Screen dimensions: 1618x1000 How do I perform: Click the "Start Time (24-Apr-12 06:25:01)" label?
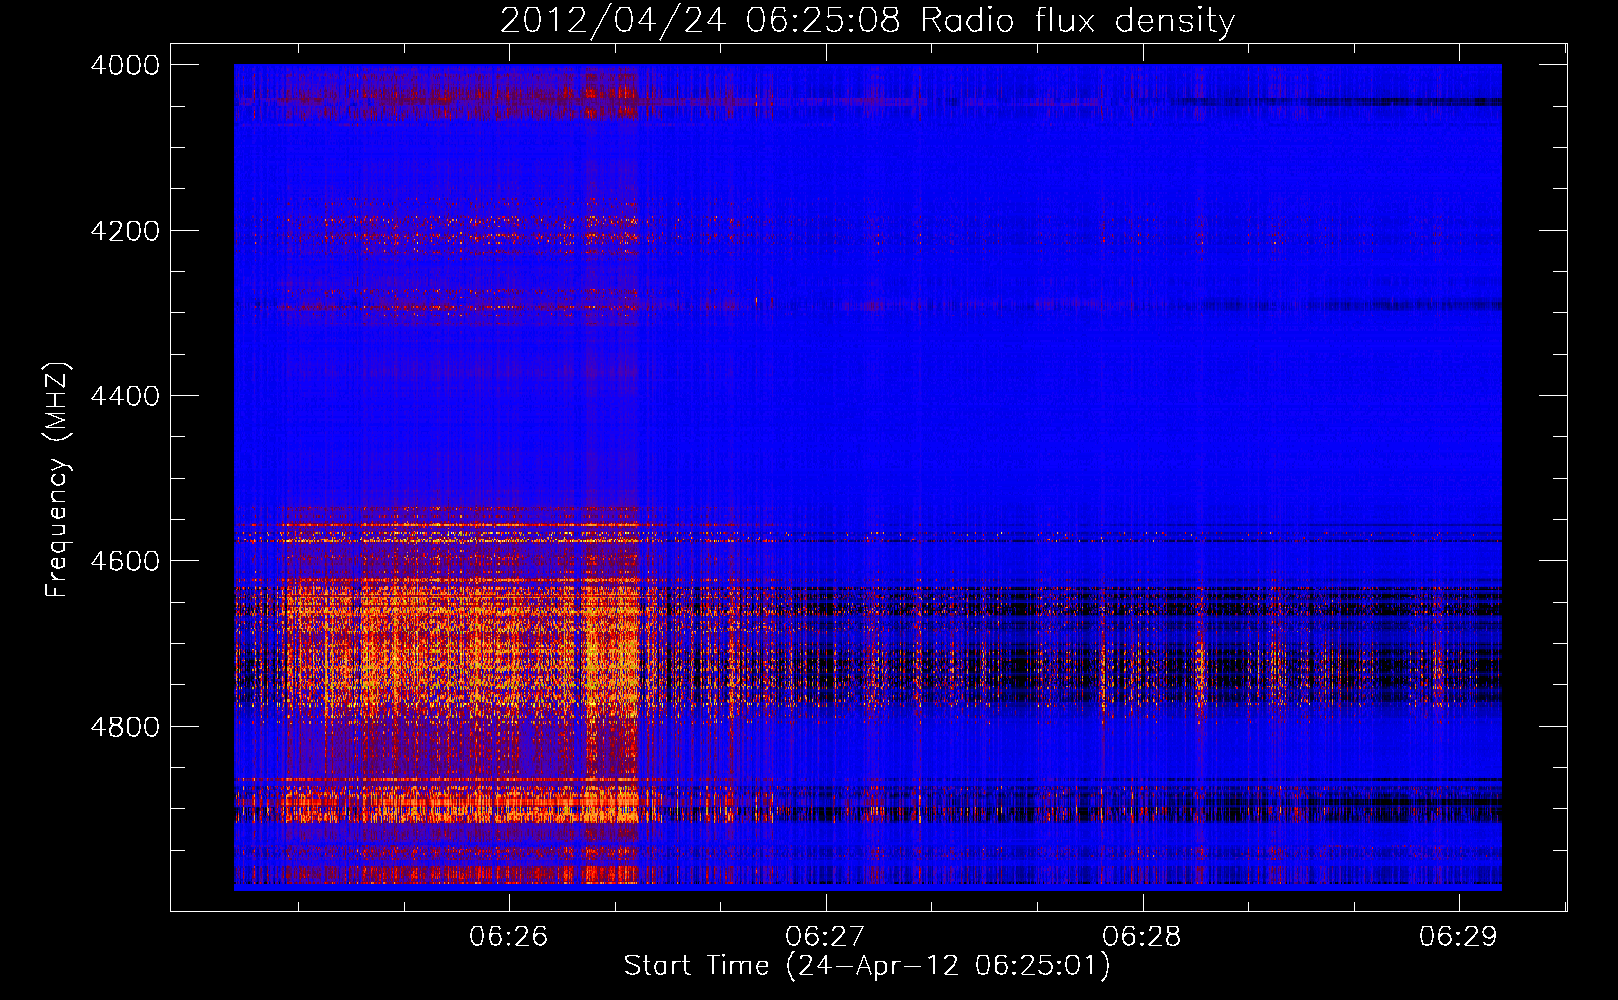867,966
